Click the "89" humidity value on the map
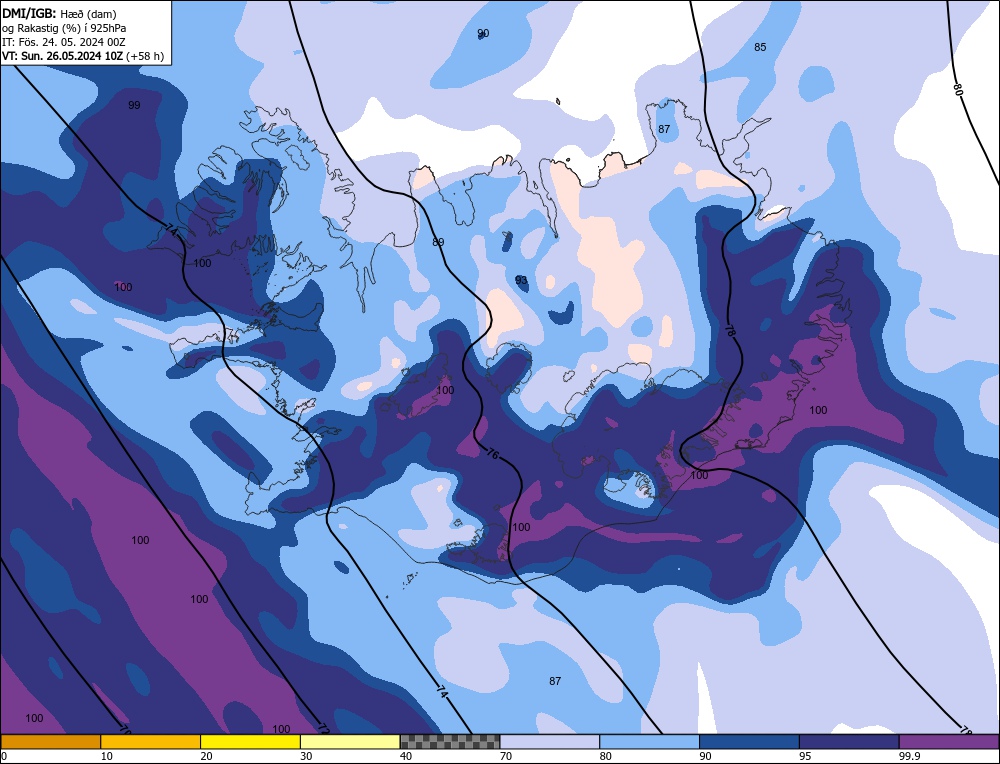 [x=438, y=242]
